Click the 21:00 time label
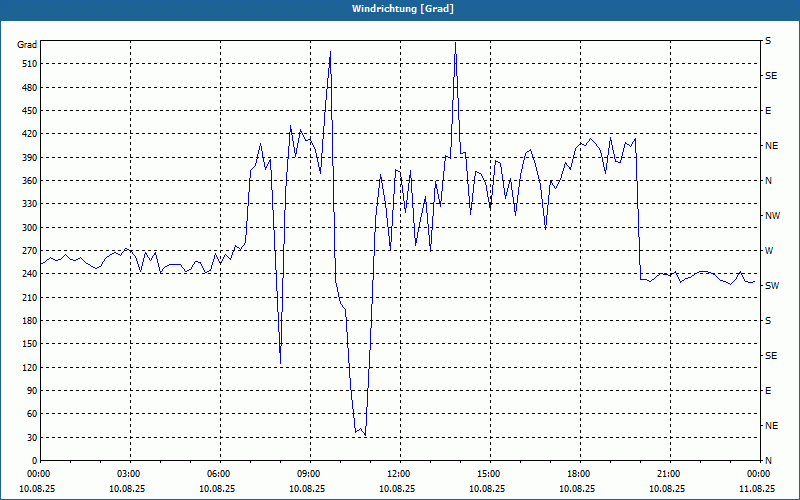 coord(667,473)
